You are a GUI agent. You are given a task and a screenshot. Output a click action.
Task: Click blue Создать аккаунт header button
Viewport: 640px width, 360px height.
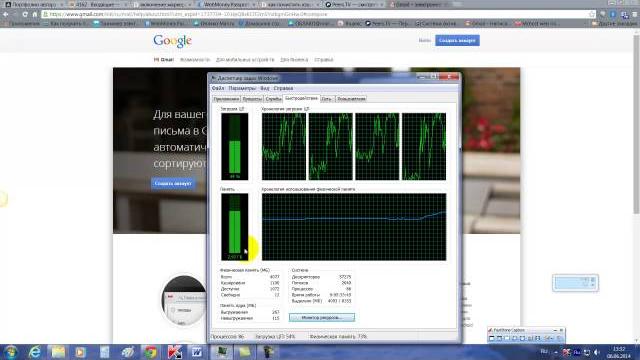tap(457, 40)
